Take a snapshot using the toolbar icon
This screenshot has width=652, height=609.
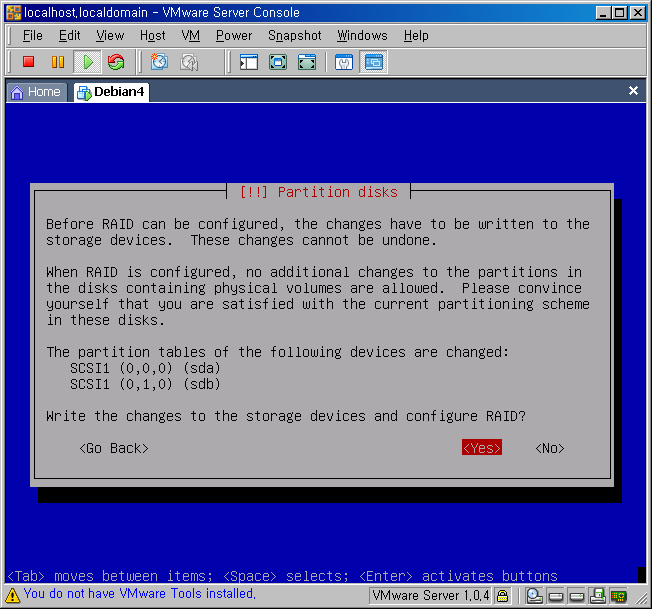159,62
